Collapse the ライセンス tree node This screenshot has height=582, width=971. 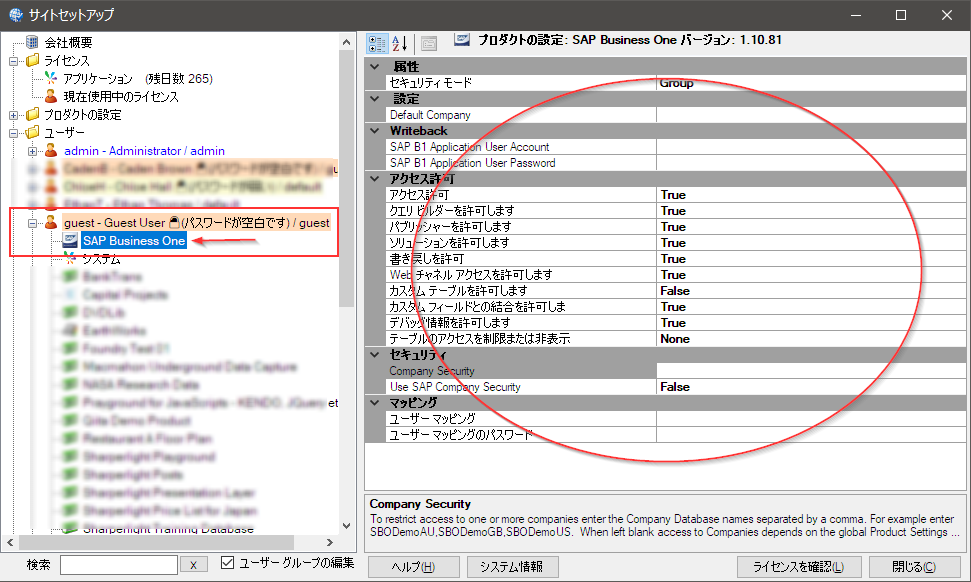click(14, 61)
